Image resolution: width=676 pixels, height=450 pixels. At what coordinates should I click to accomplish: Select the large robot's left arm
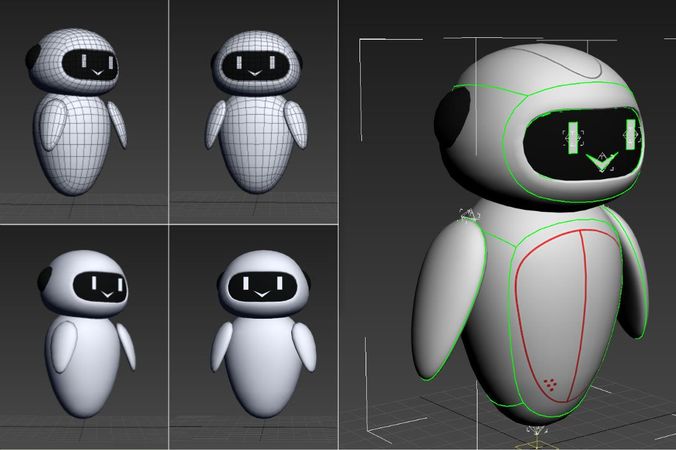coord(450,300)
